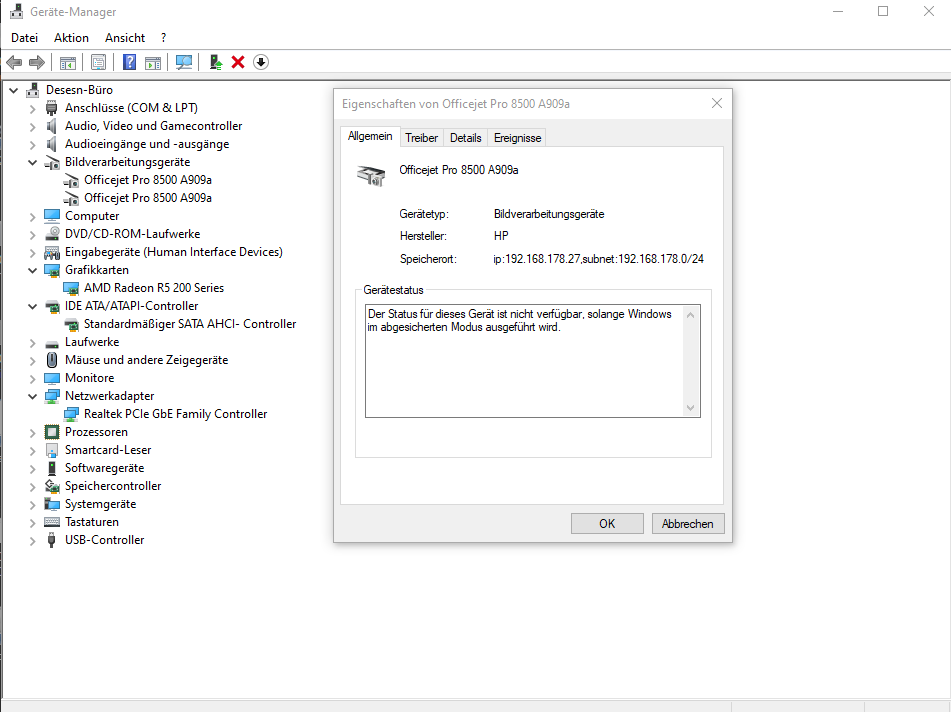Confirm the dialog with OK

[x=607, y=523]
